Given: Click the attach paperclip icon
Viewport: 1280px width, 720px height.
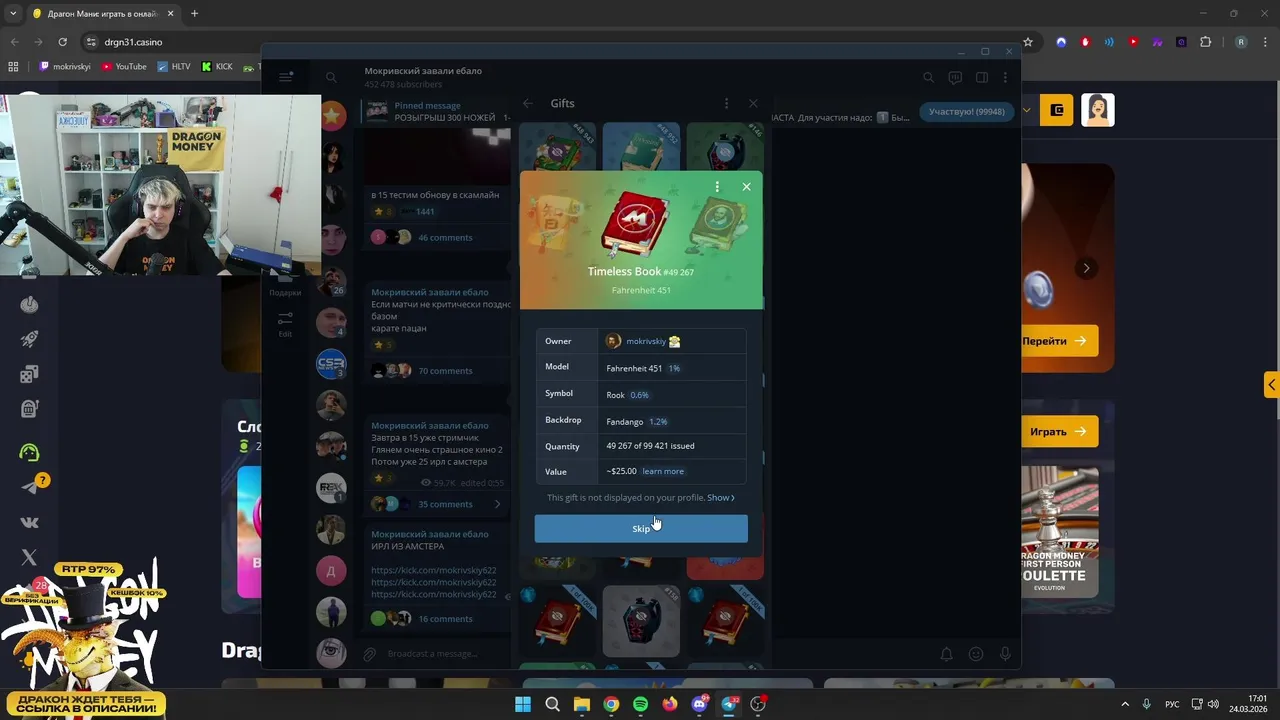Looking at the screenshot, I should pyautogui.click(x=370, y=654).
